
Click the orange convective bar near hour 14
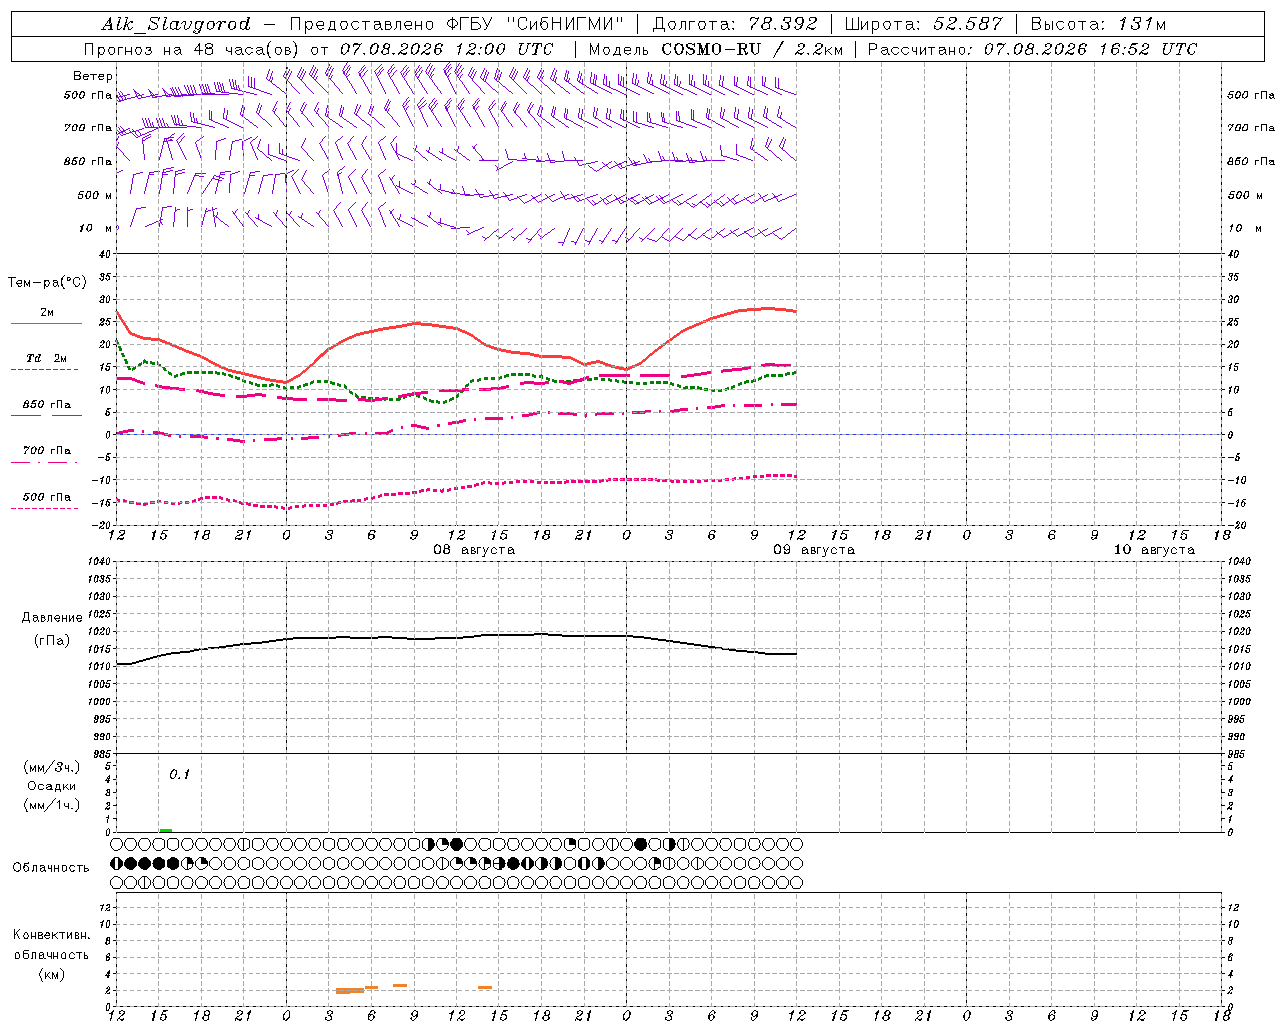click(484, 988)
